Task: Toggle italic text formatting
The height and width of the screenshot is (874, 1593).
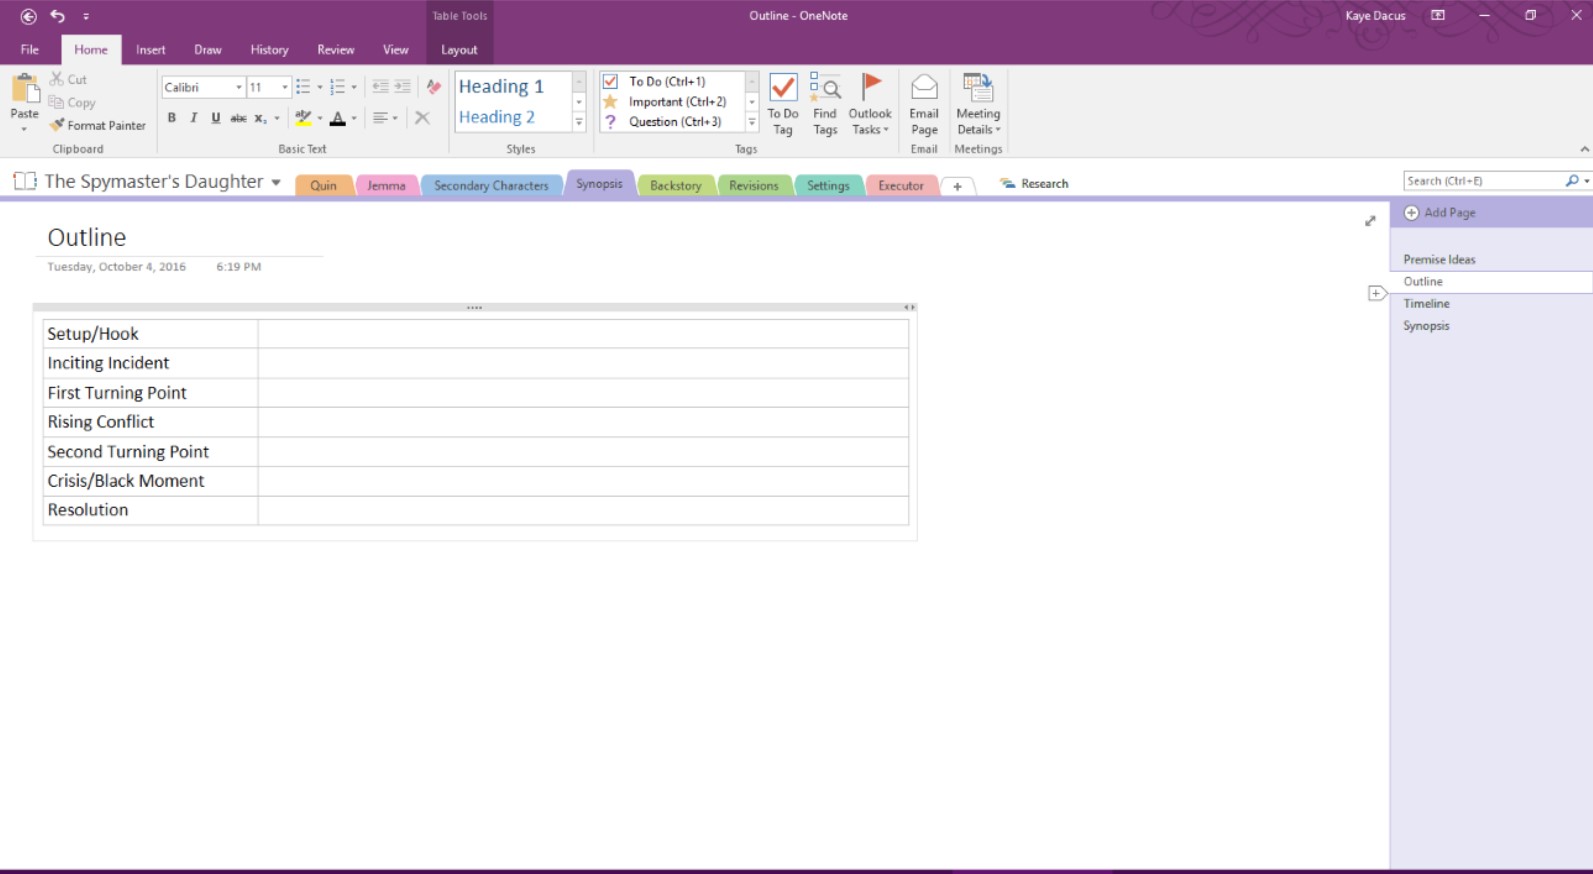Action: point(193,118)
